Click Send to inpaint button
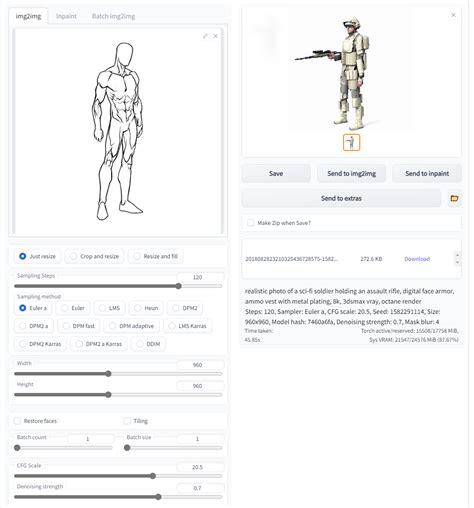This screenshot has width=474, height=508. 427,173
